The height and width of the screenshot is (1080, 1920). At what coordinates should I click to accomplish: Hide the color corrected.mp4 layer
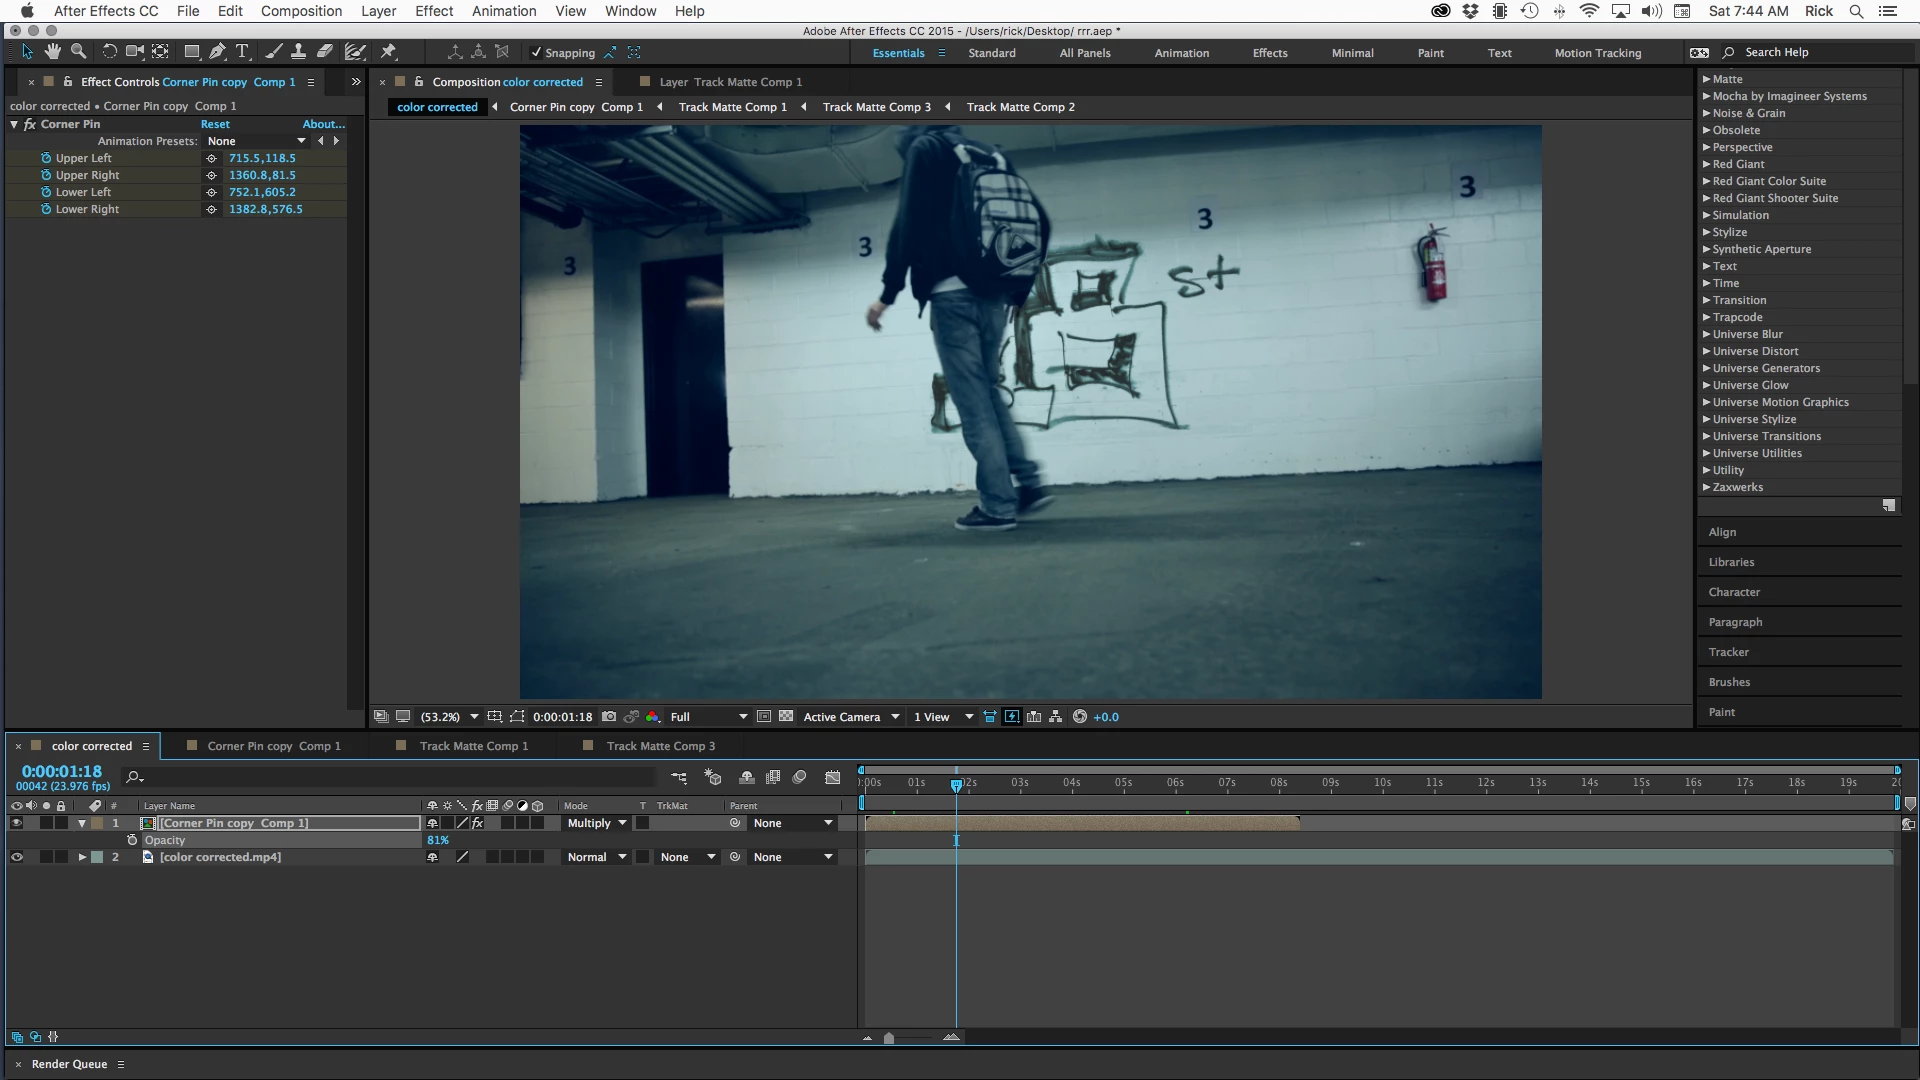pyautogui.click(x=16, y=857)
